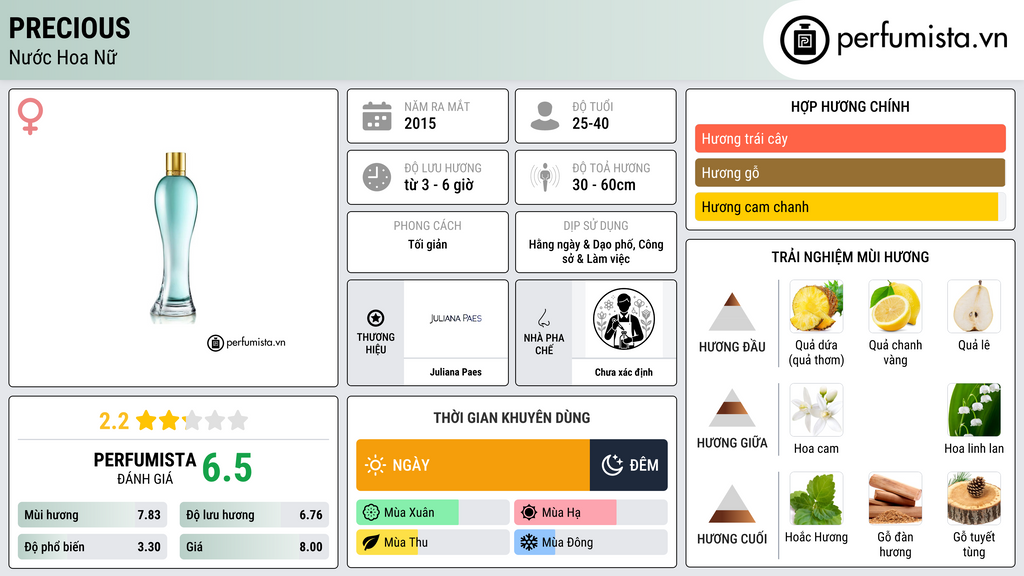Click the pink female gender symbol

coord(30,116)
